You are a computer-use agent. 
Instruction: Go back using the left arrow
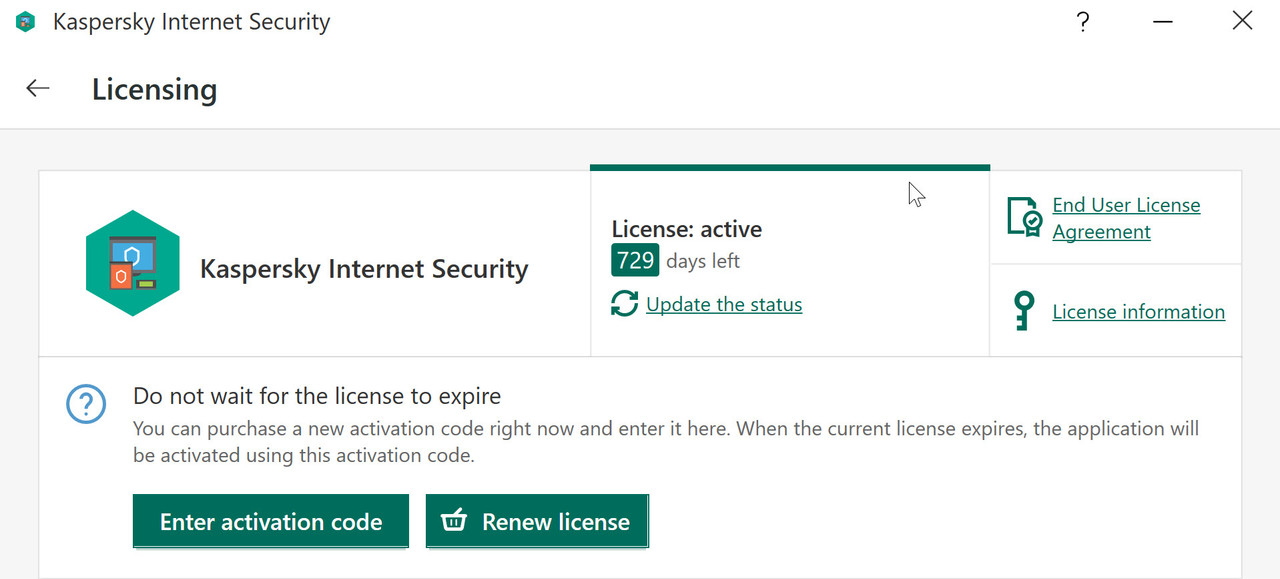click(x=38, y=88)
